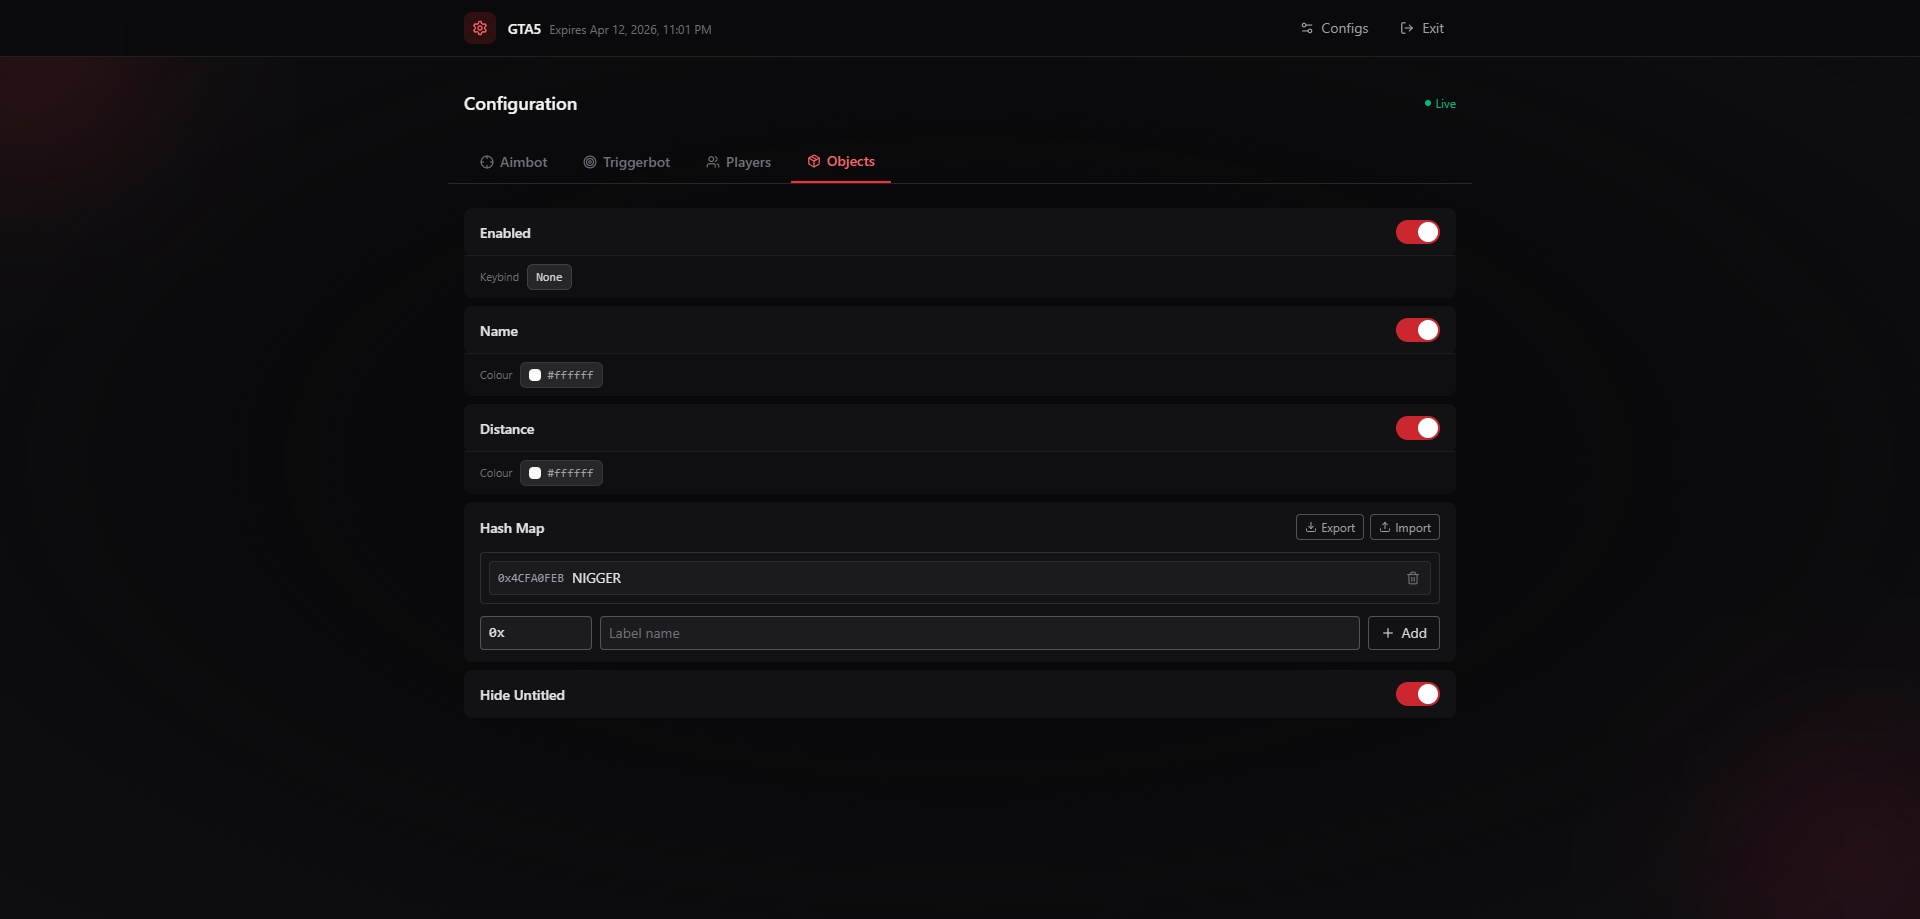Click the Label name text field
This screenshot has width=1920, height=919.
point(979,633)
